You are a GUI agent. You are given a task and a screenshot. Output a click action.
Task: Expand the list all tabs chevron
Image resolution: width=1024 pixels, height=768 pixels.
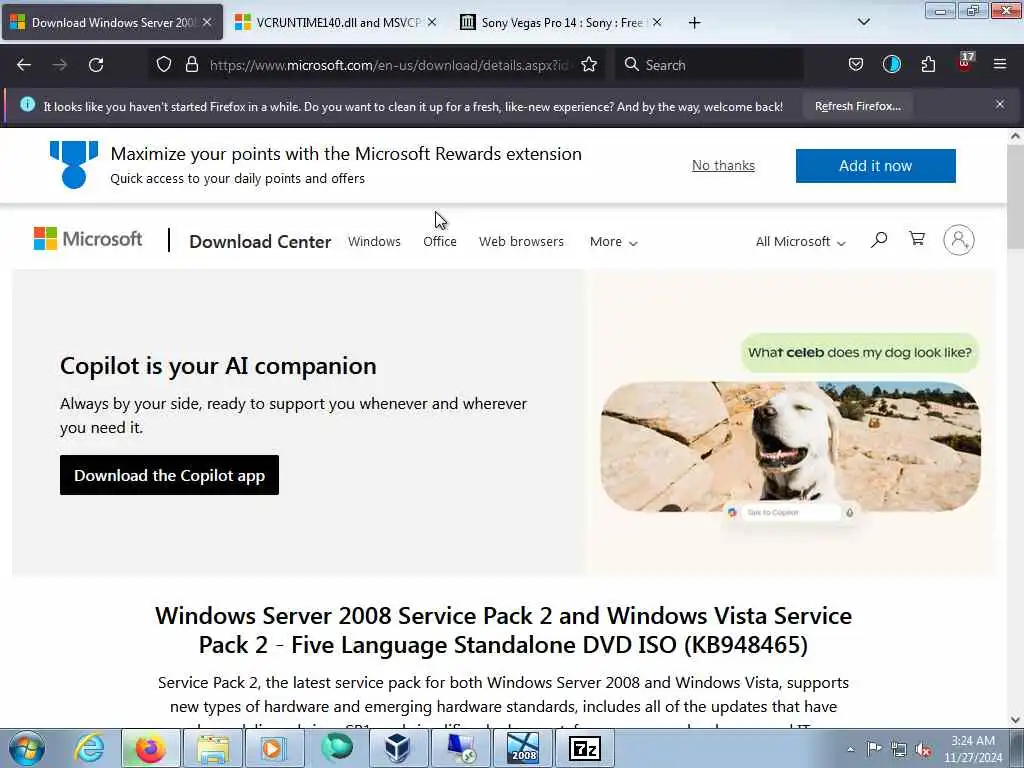click(863, 22)
